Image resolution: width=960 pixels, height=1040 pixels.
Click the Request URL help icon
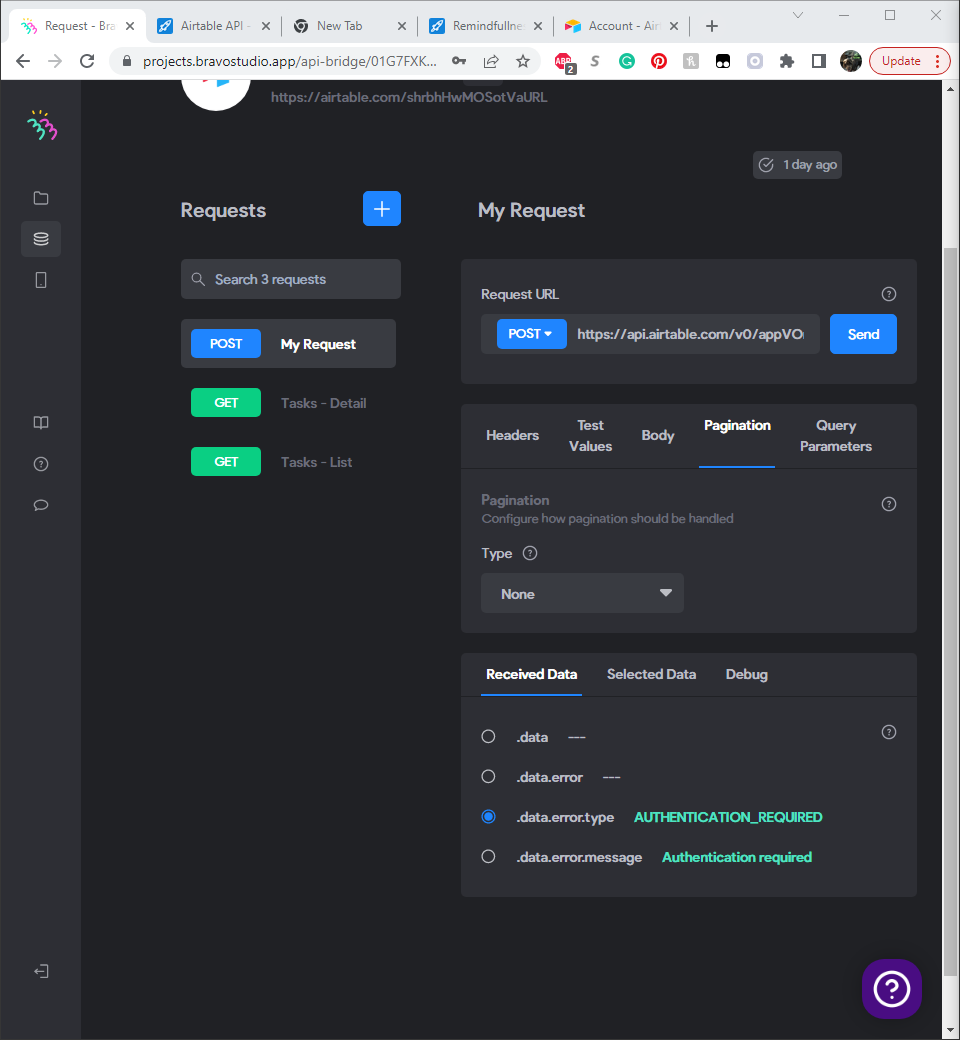coord(889,294)
